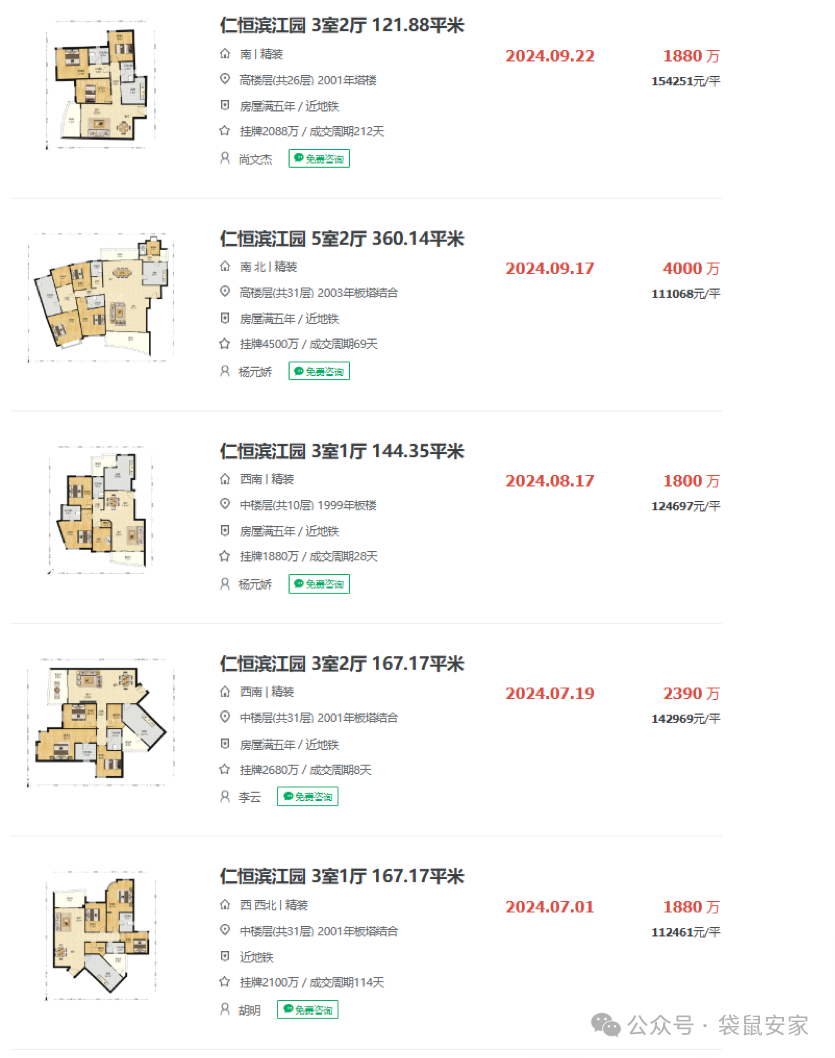The width and height of the screenshot is (835, 1058).
Task: Click 免费咨询 button next to 尚文杰
Action: (x=319, y=158)
